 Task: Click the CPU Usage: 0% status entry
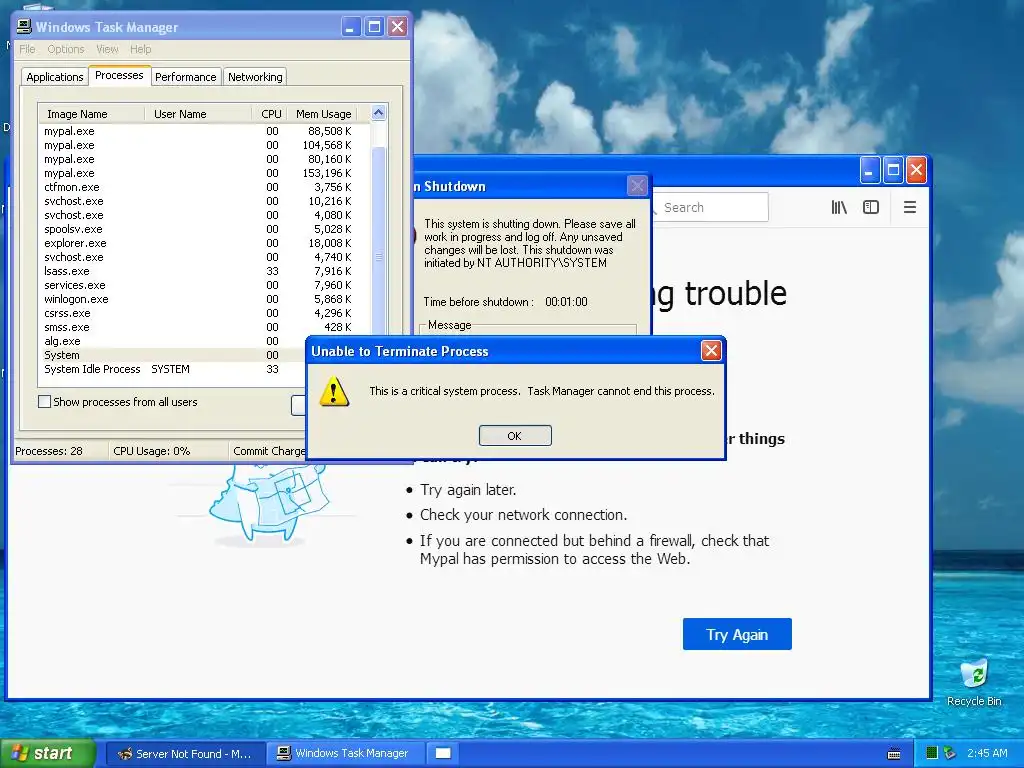pos(168,451)
